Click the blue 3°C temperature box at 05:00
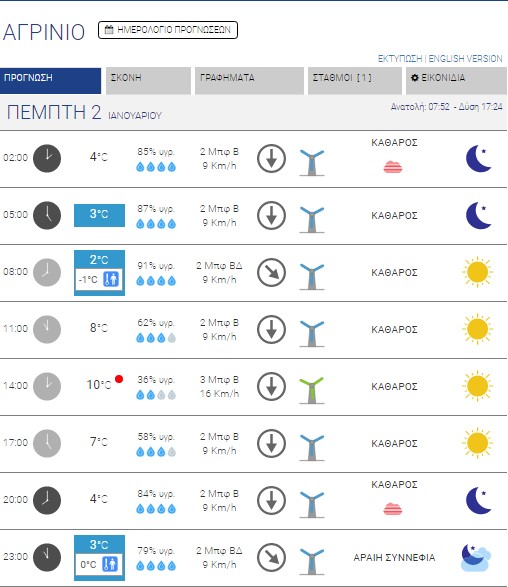The width and height of the screenshot is (508, 587). [99, 215]
